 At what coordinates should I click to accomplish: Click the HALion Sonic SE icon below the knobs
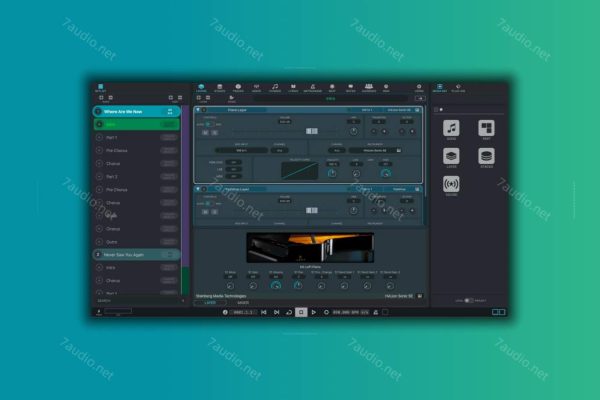(420, 296)
